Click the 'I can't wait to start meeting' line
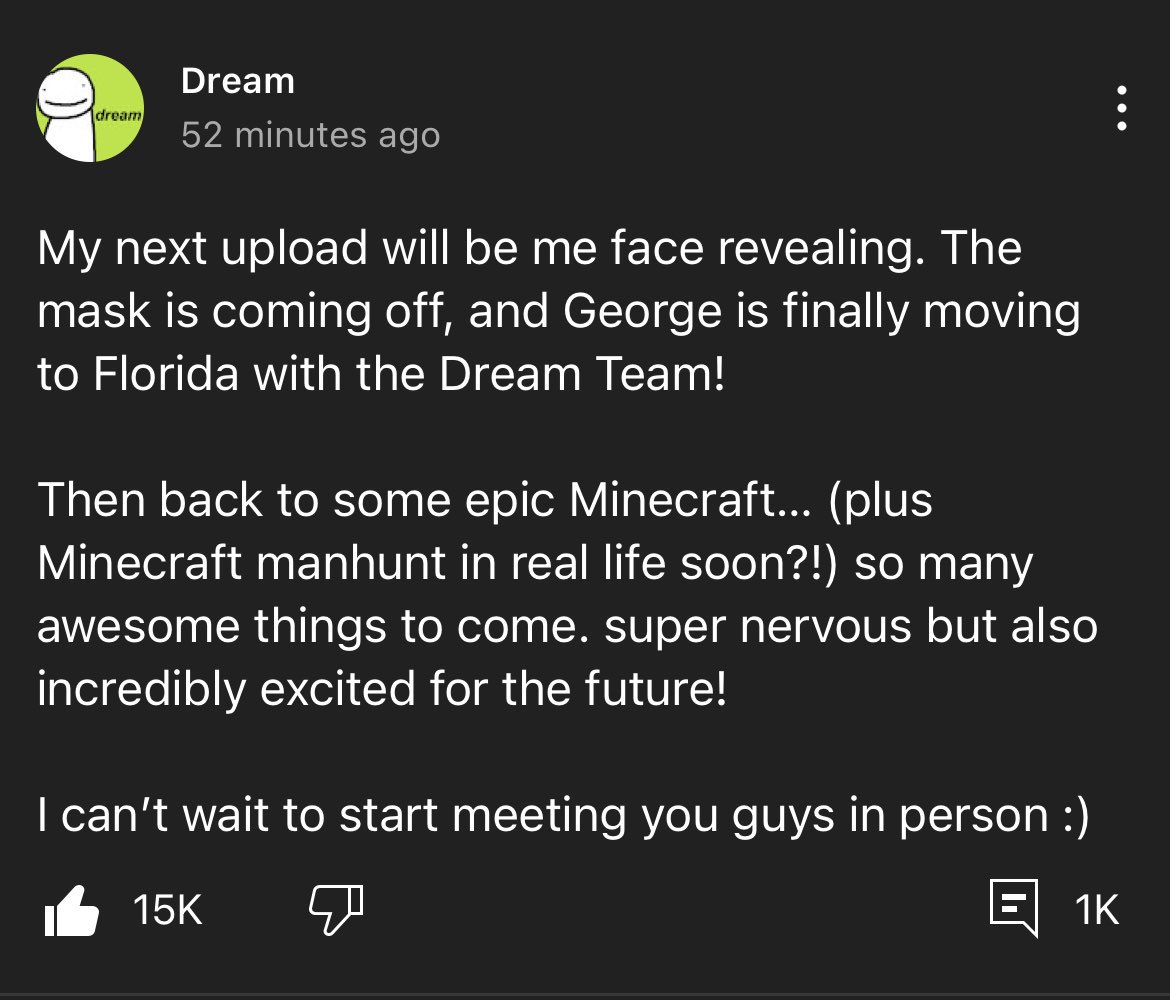 click(x=563, y=815)
